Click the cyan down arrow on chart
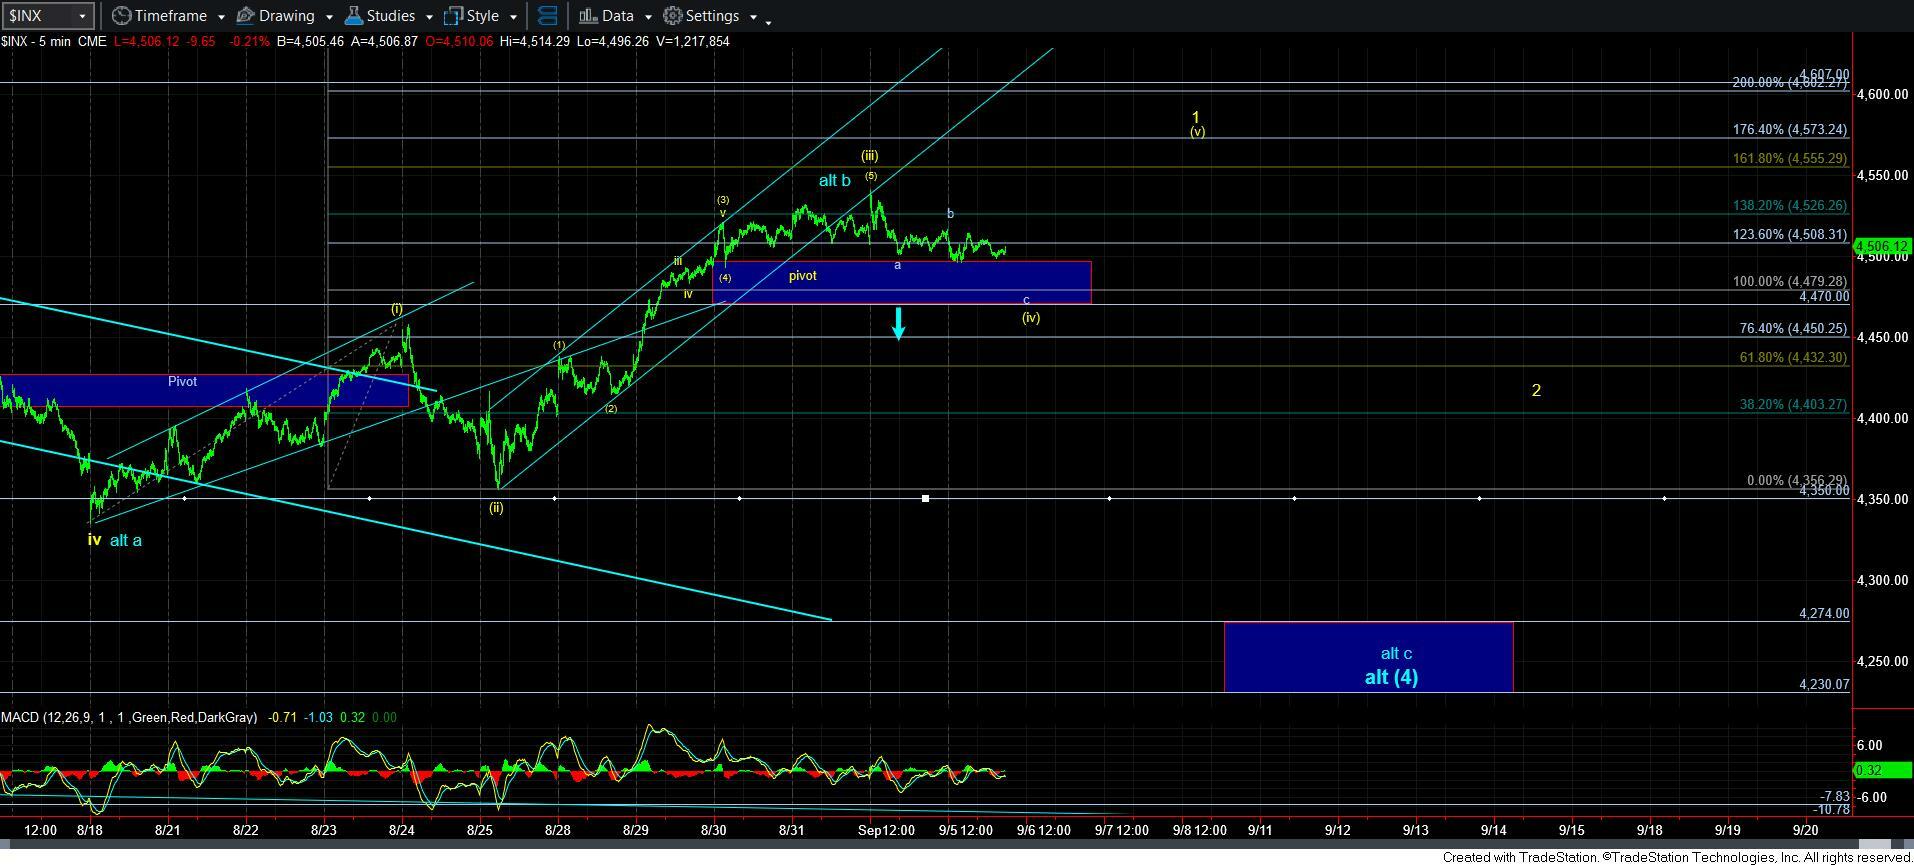1914x865 pixels. coord(898,323)
